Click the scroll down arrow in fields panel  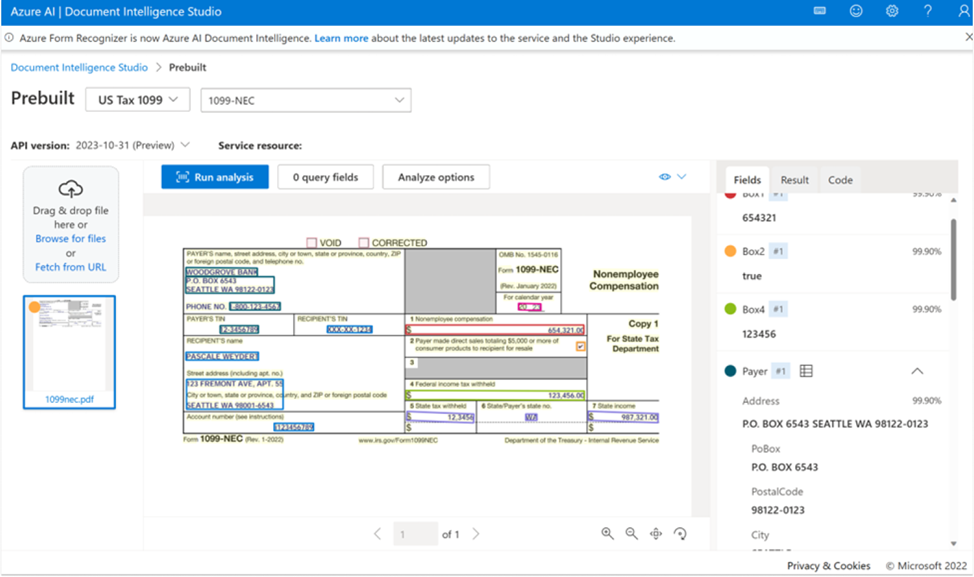(954, 543)
